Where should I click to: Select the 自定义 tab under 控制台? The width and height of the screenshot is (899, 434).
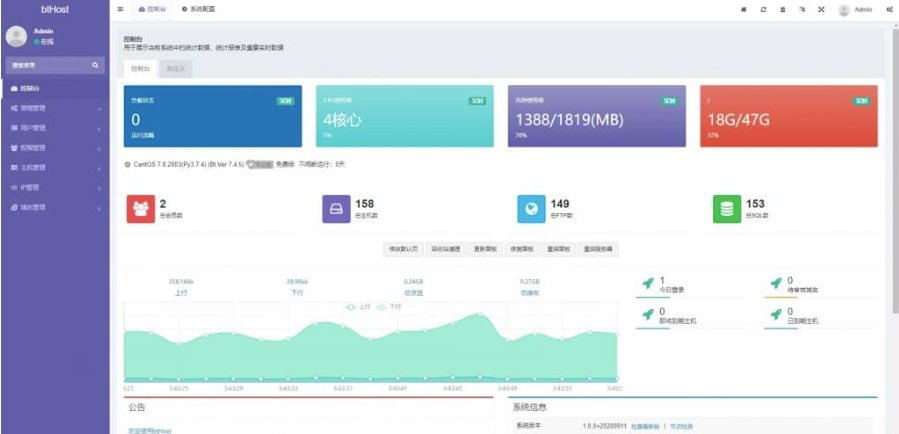pyautogui.click(x=175, y=69)
